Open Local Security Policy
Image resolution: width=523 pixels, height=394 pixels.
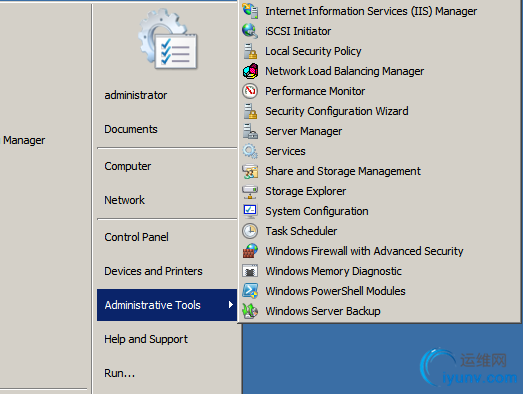313,51
